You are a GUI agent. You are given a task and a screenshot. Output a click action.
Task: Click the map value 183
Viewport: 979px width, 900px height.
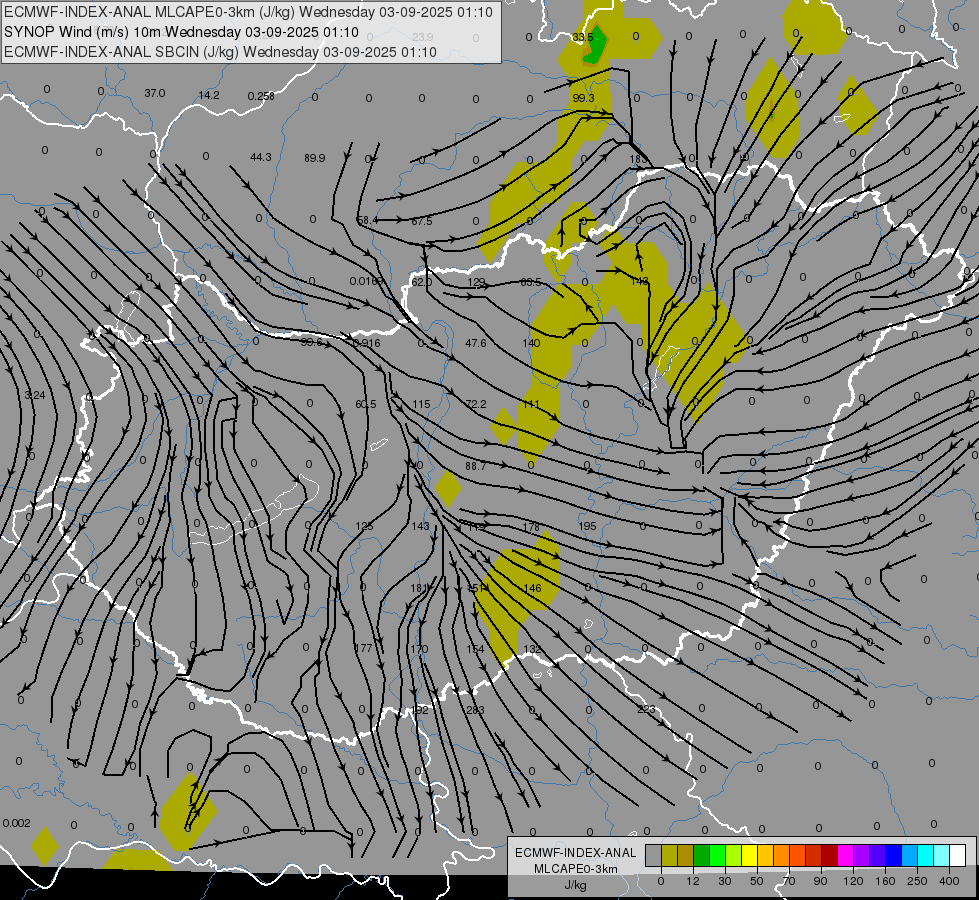pyautogui.click(x=638, y=159)
